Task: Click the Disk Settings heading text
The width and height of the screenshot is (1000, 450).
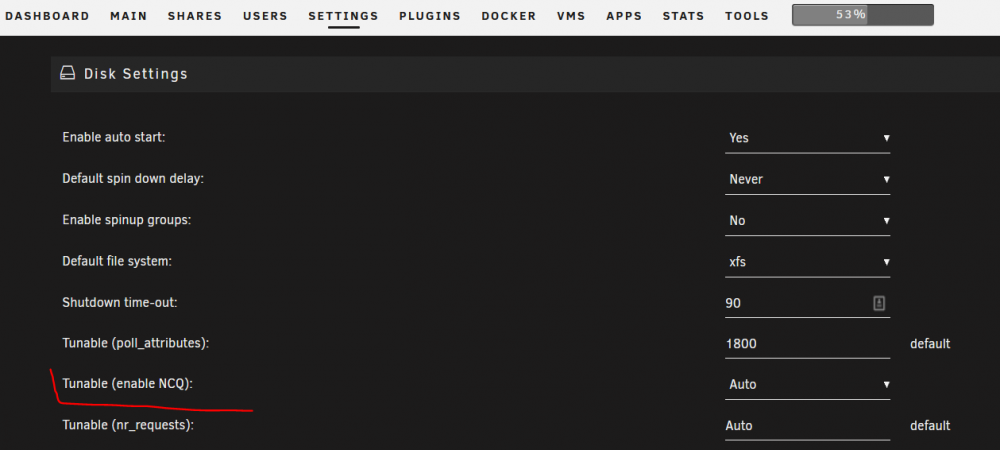Action: tap(136, 74)
